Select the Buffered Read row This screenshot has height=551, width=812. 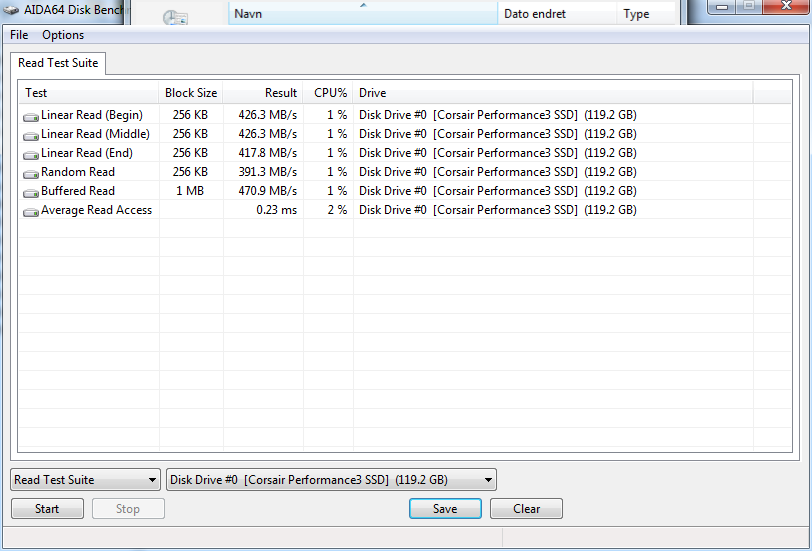tap(405, 191)
